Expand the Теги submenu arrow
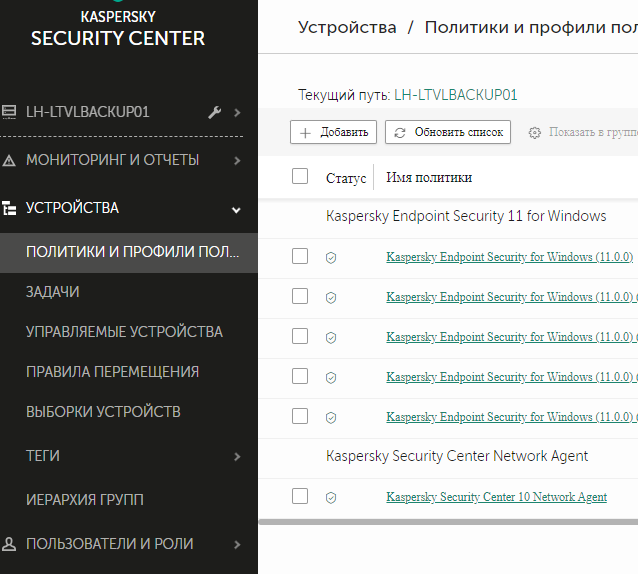 [x=237, y=457]
